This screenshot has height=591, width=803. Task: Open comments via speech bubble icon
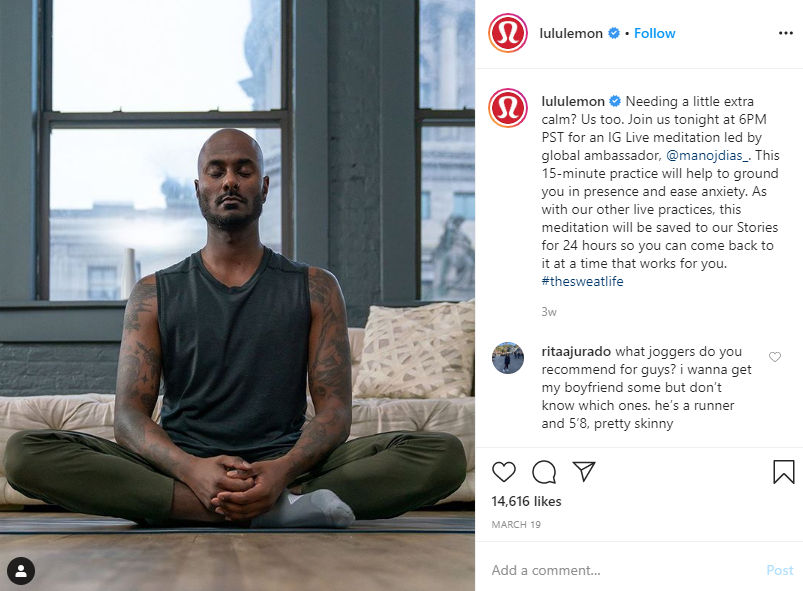(x=544, y=472)
